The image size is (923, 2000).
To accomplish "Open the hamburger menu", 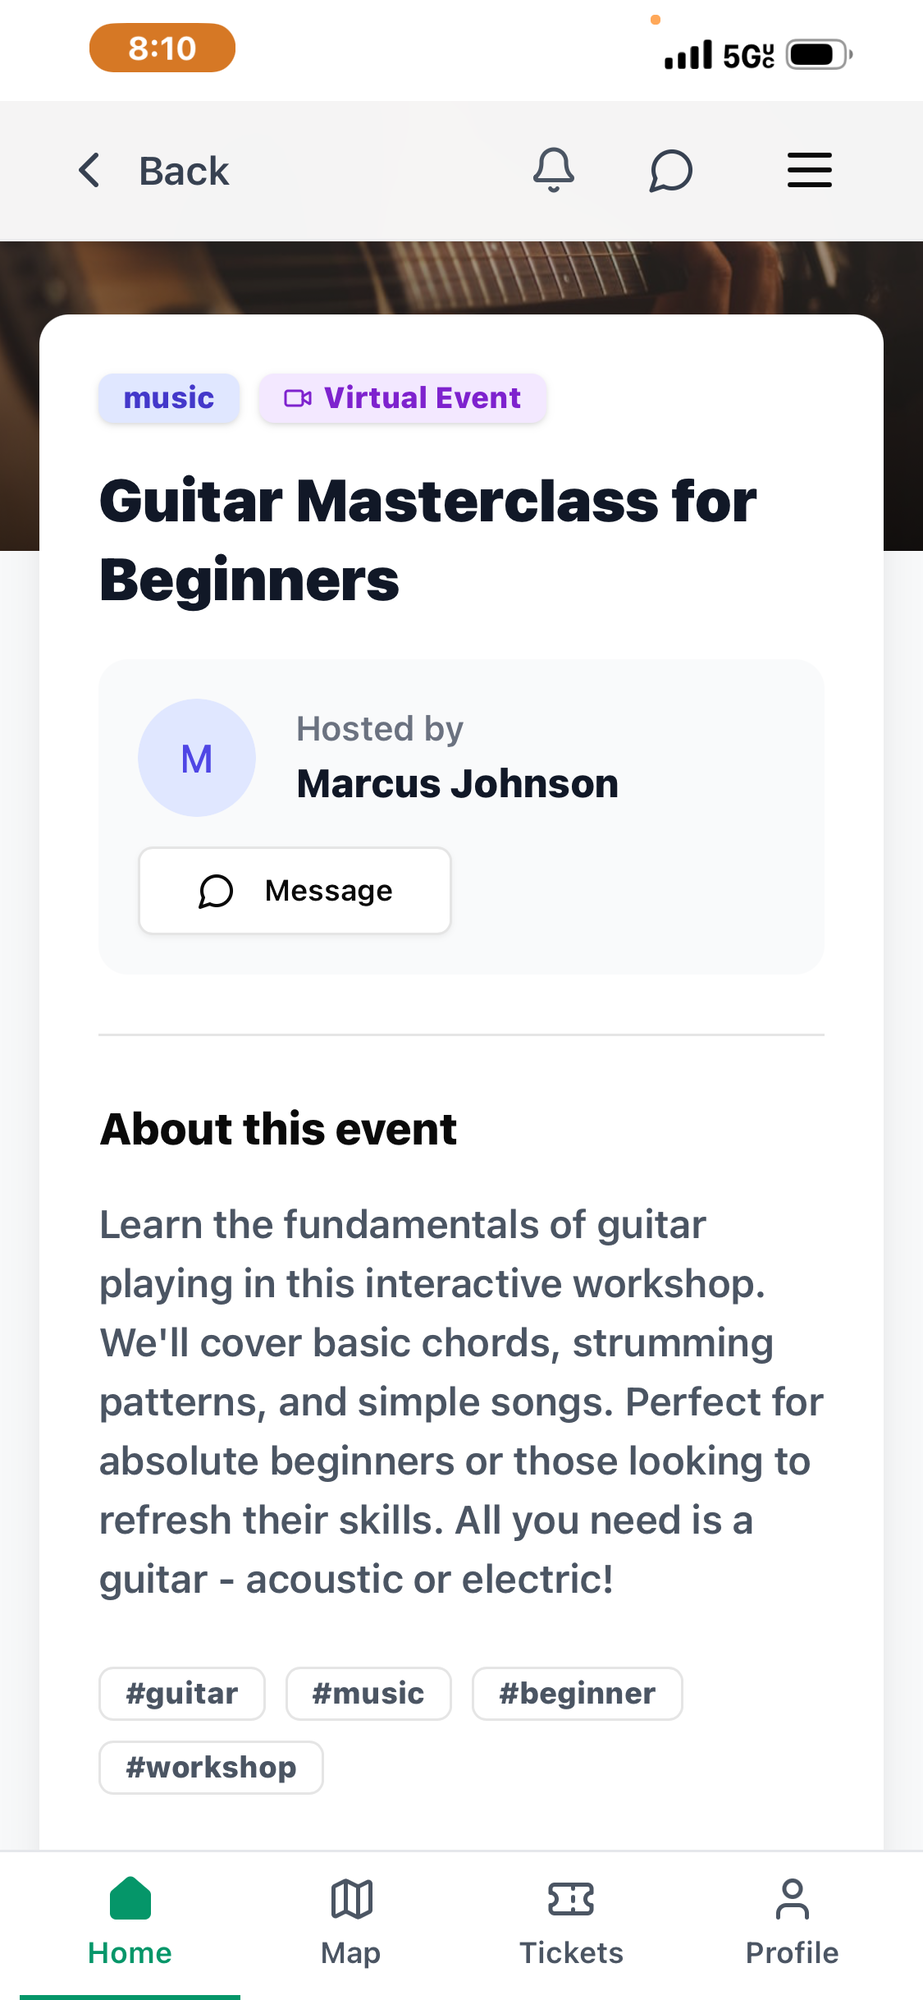I will 809,170.
